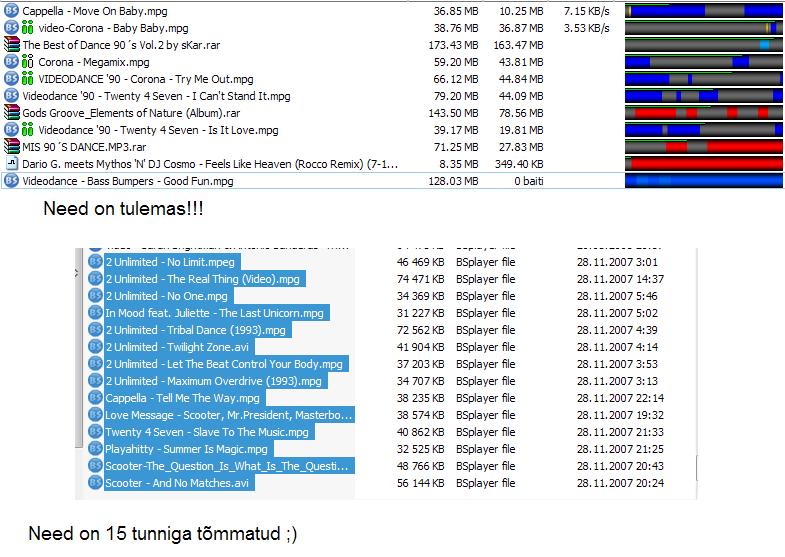Click BSplayer icon of VIDEODANCE '90 - Corona - Try Me Out

coord(11,79)
